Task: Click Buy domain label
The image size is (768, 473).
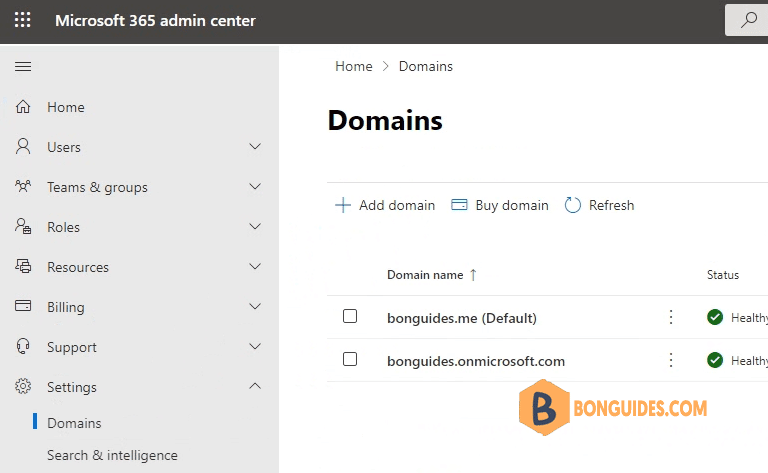Action: [512, 205]
